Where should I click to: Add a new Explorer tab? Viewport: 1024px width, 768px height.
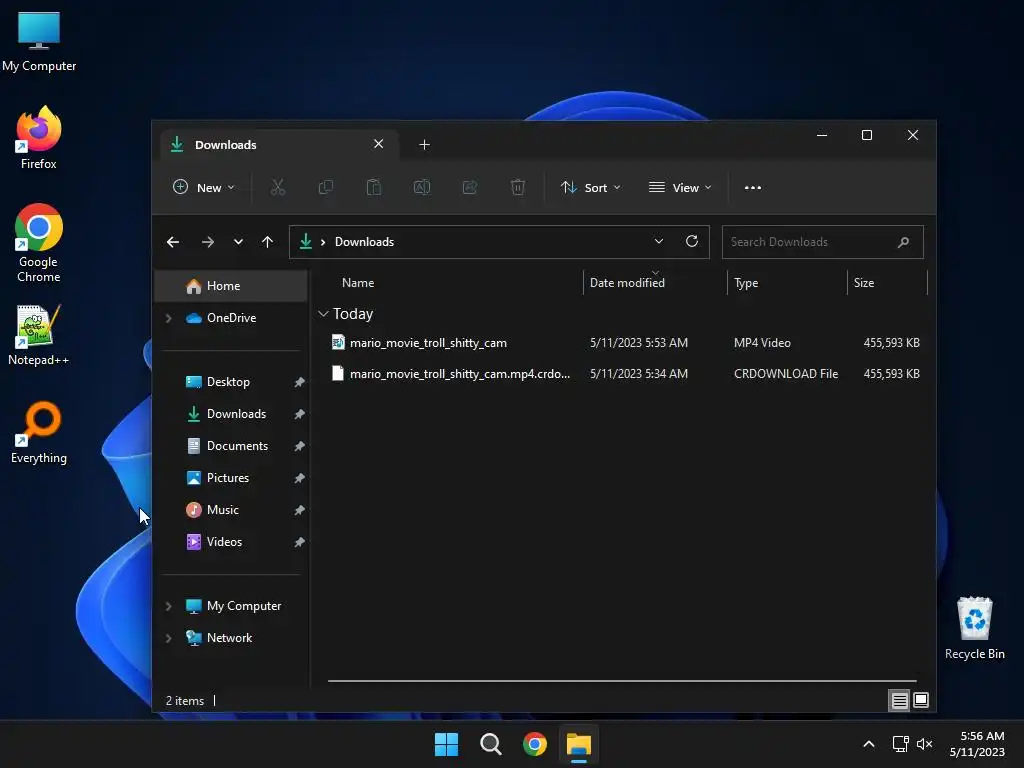point(424,144)
